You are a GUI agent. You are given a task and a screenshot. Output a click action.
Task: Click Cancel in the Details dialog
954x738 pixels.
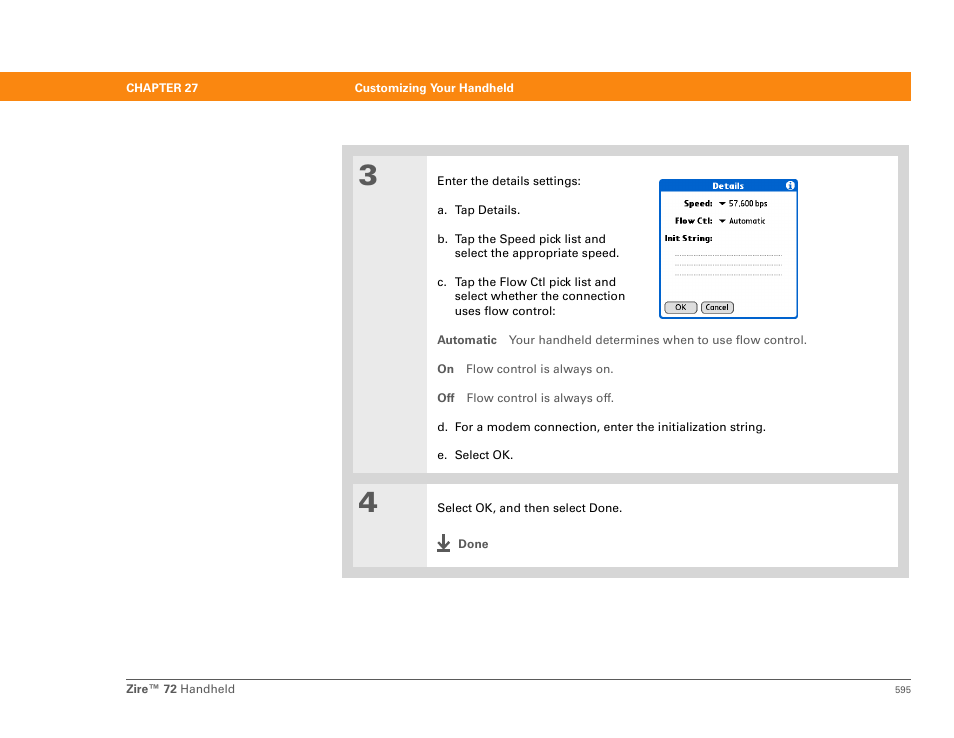tap(717, 307)
